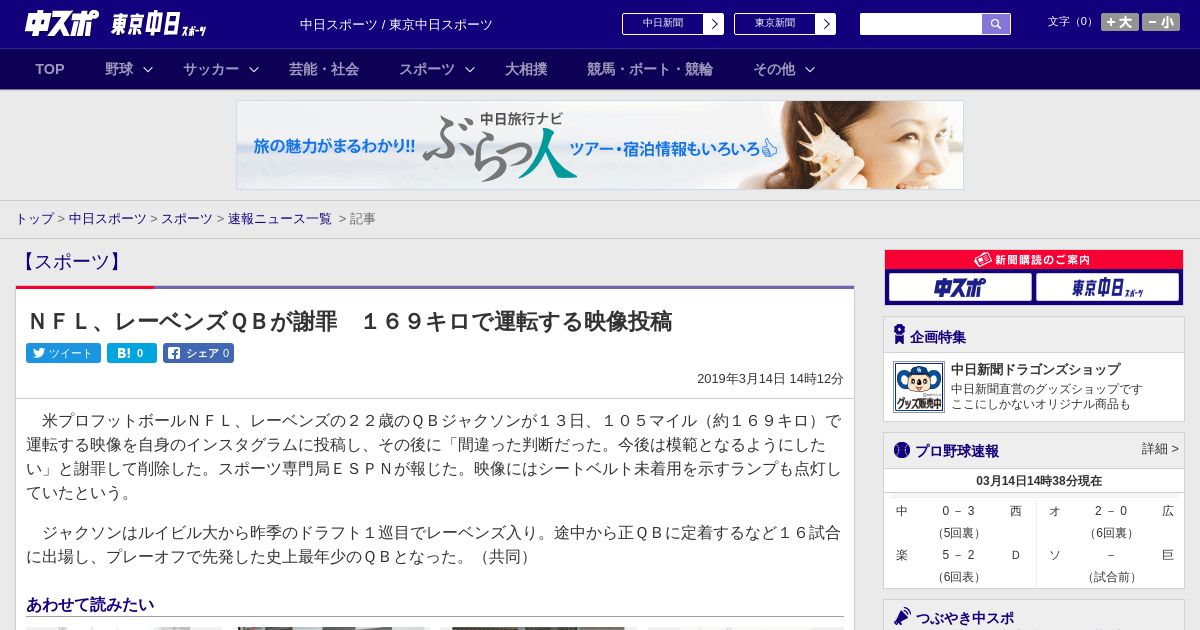The image size is (1200, 630).
Task: Open the 中日新聞 link button
Action: [x=663, y=24]
